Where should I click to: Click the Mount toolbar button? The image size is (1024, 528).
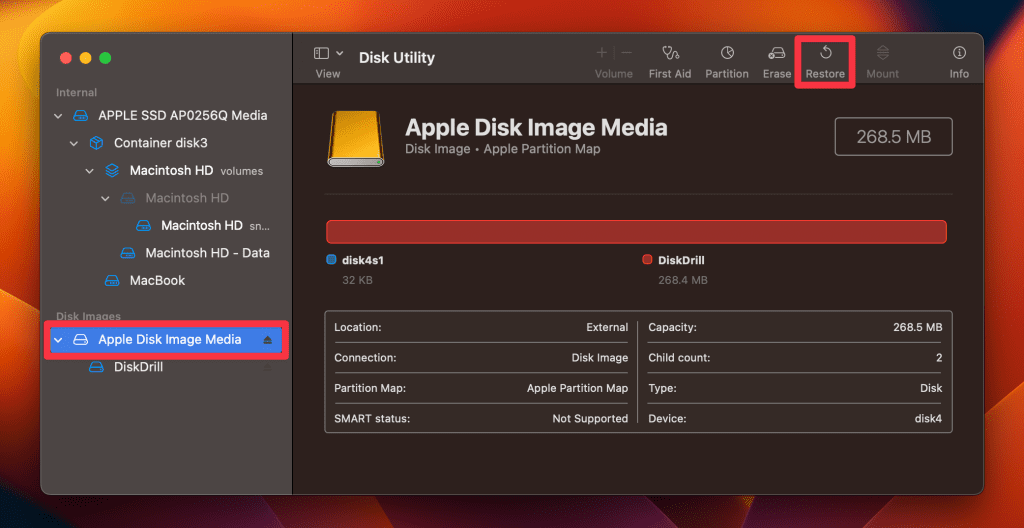pyautogui.click(x=882, y=53)
